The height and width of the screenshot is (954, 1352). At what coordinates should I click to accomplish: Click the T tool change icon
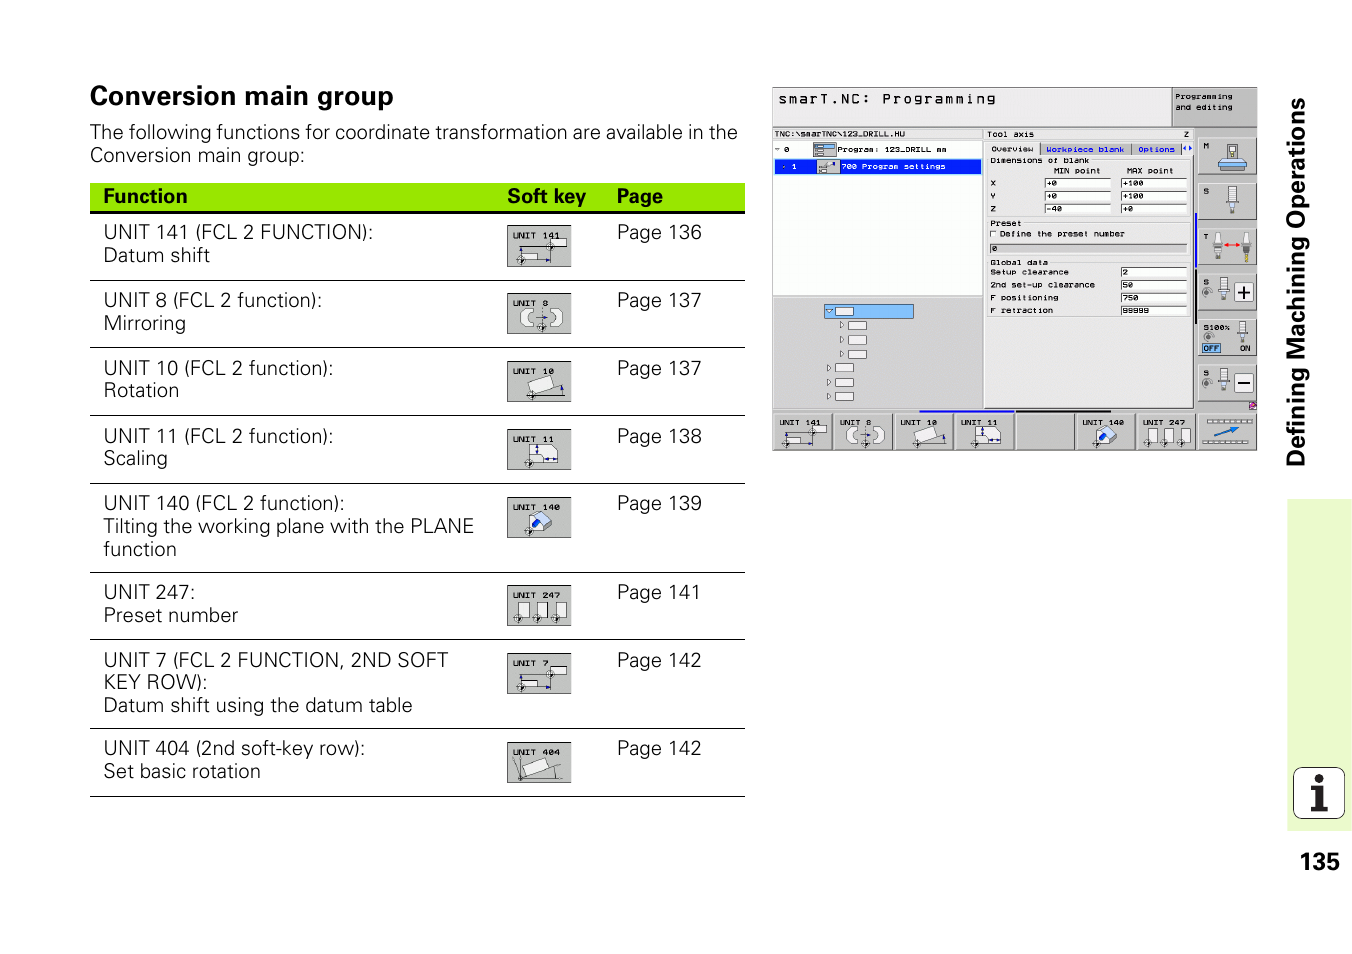click(1227, 246)
